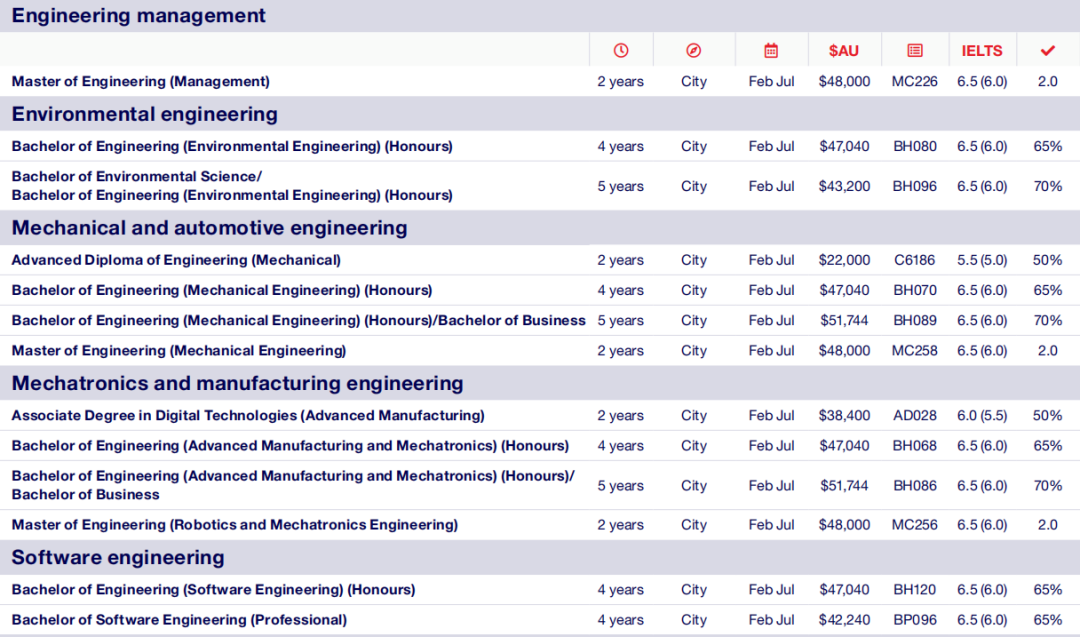Select the Mechanical and automotive engineering heading
Screen dimensions: 1080x637
coord(209,227)
